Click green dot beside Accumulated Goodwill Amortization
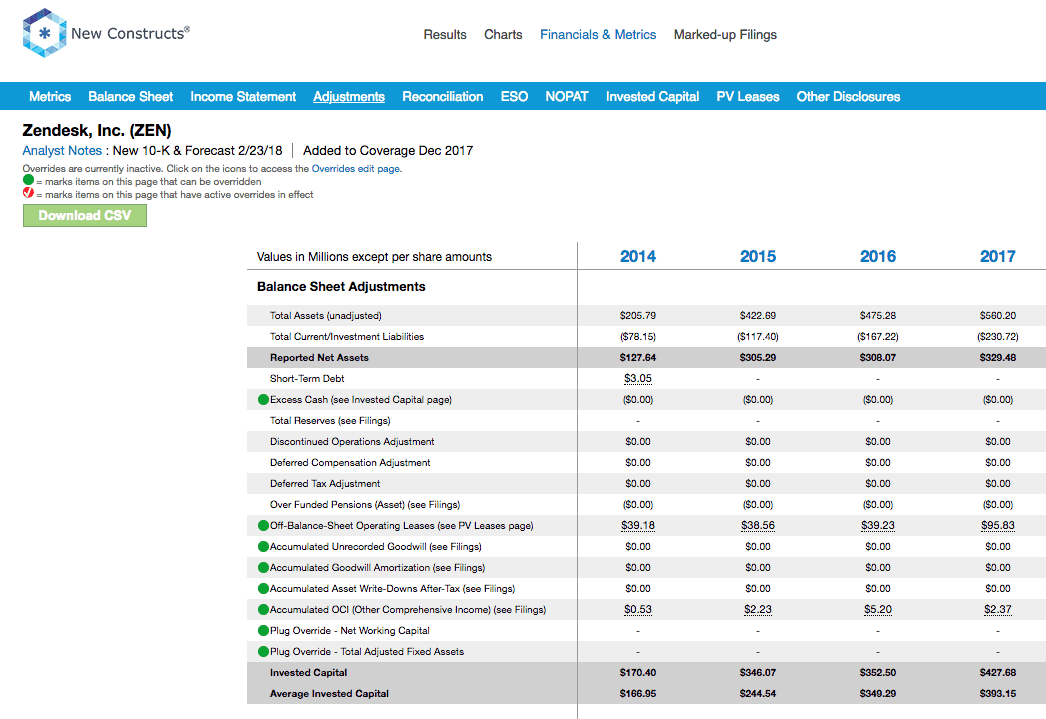 point(264,568)
